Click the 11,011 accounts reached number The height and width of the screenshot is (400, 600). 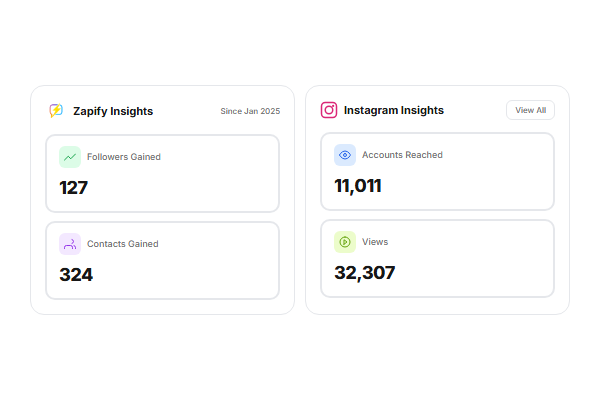pos(358,186)
